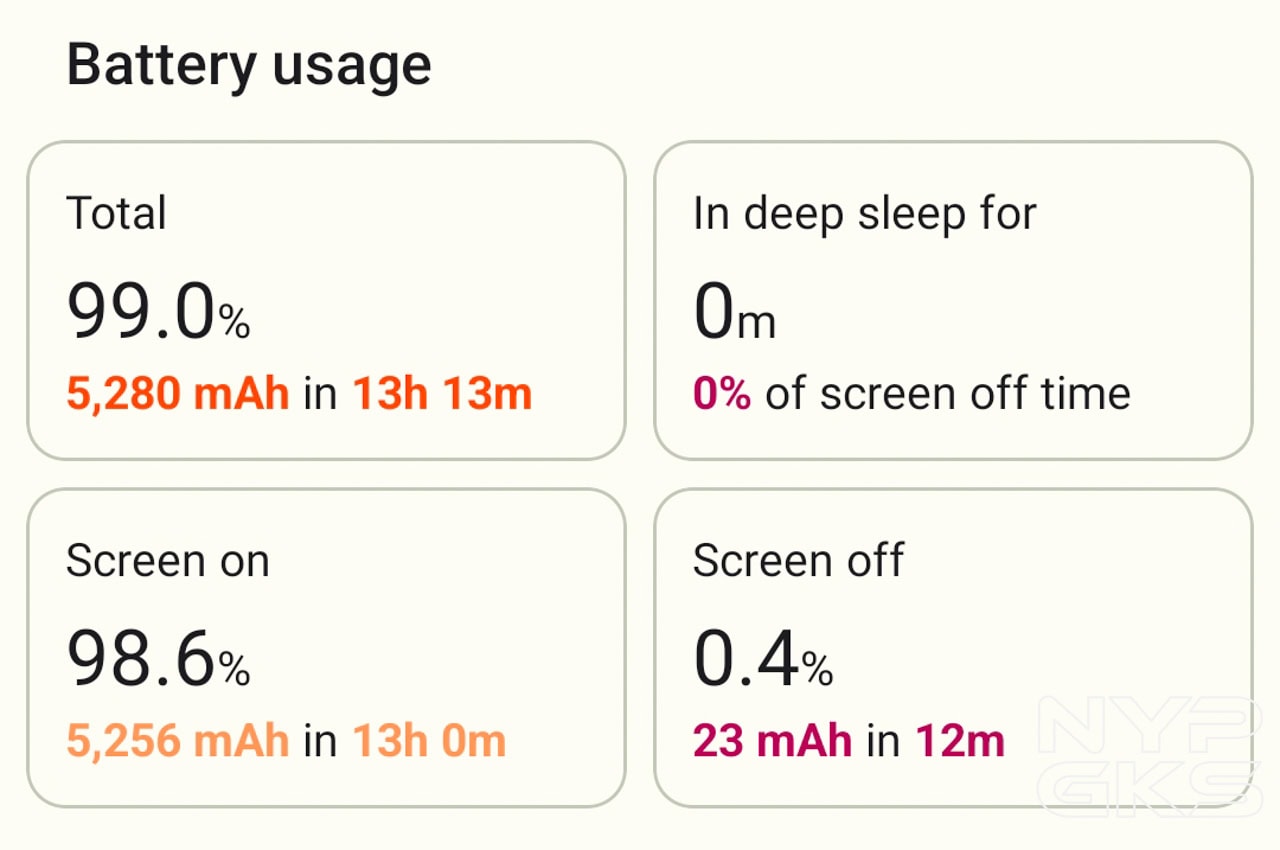The height and width of the screenshot is (850, 1280).
Task: Click the Screen off label
Action: click(x=798, y=561)
